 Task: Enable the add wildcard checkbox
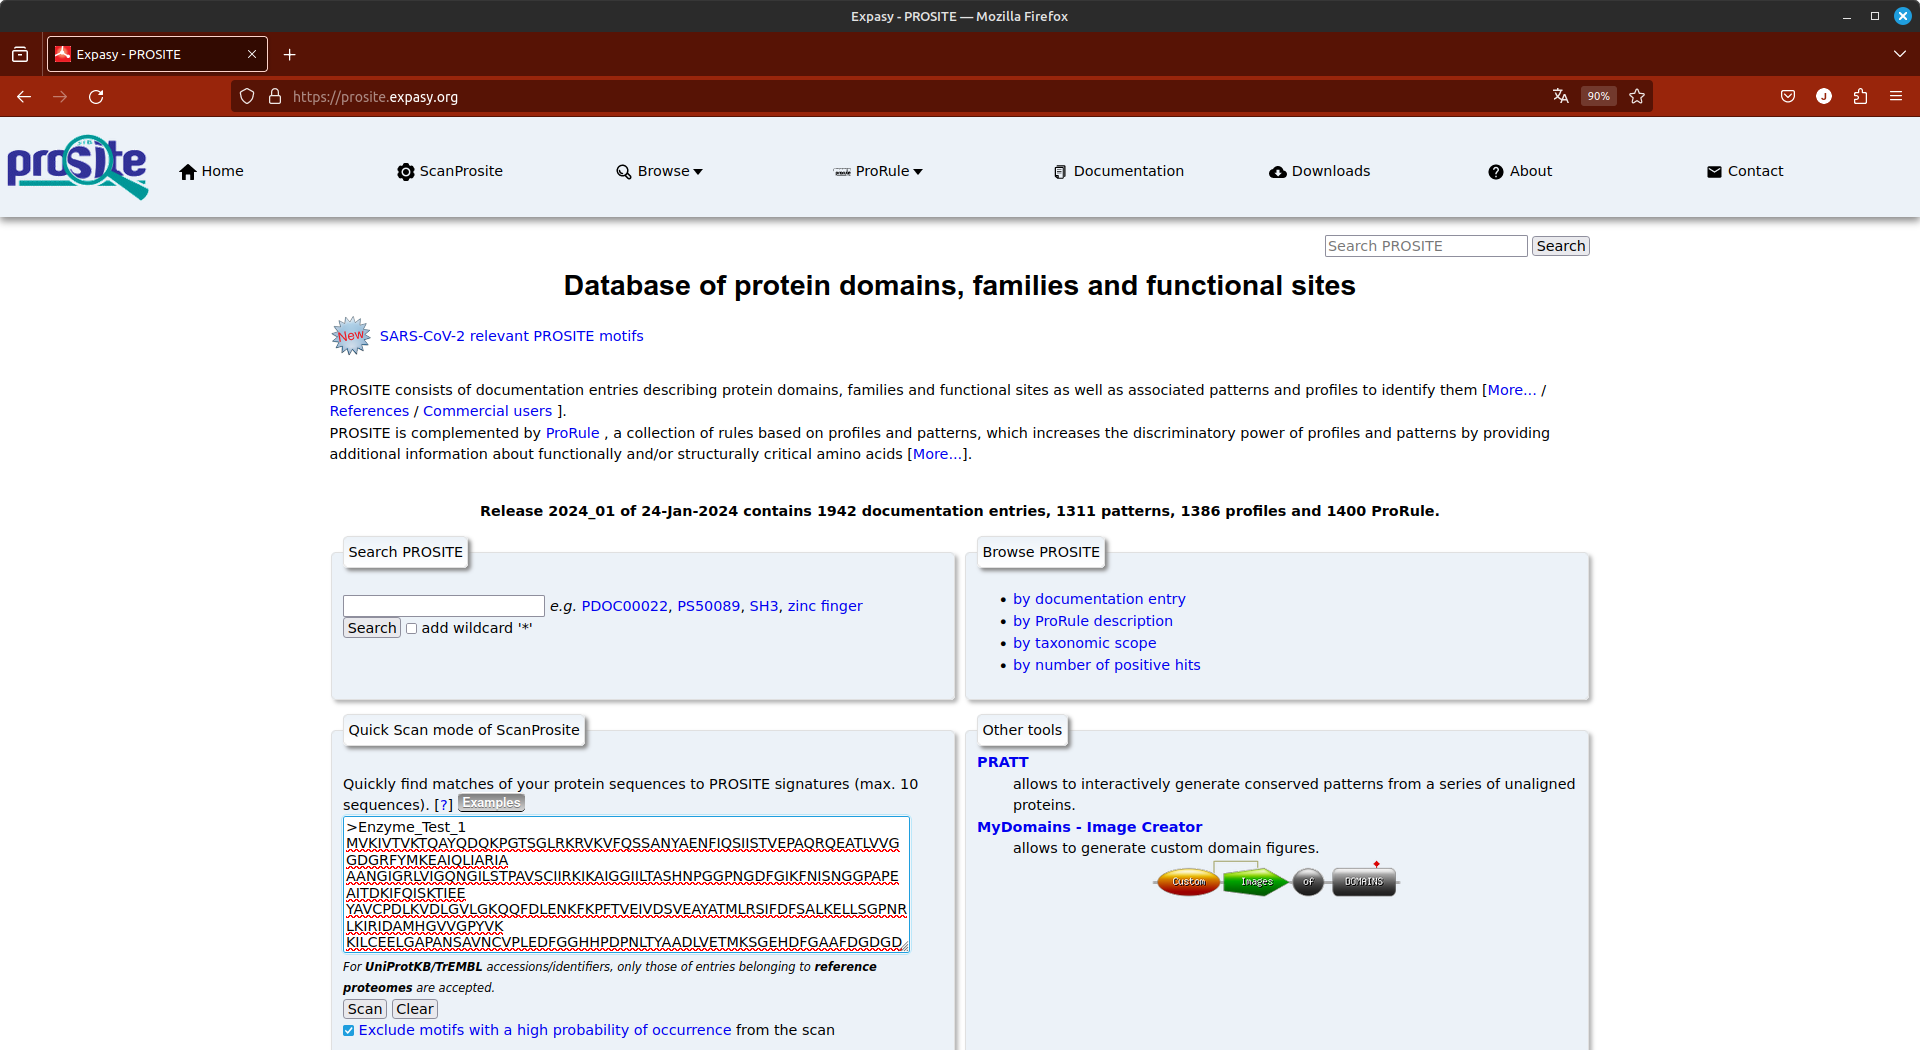pyautogui.click(x=411, y=629)
